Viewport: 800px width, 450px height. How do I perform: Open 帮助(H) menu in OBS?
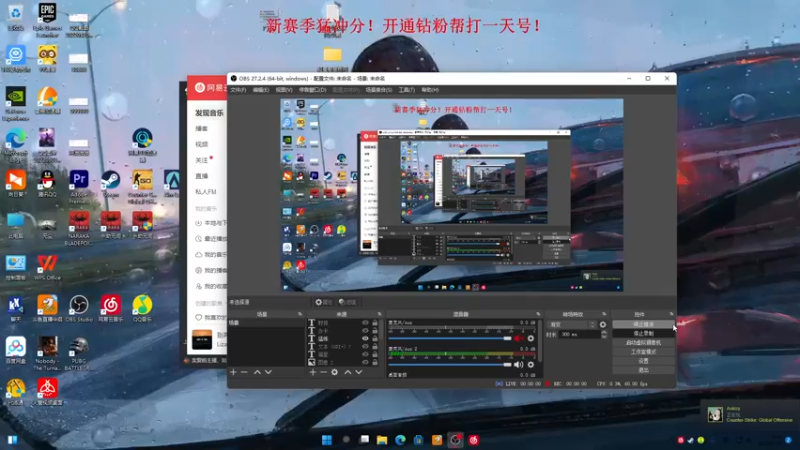point(430,90)
